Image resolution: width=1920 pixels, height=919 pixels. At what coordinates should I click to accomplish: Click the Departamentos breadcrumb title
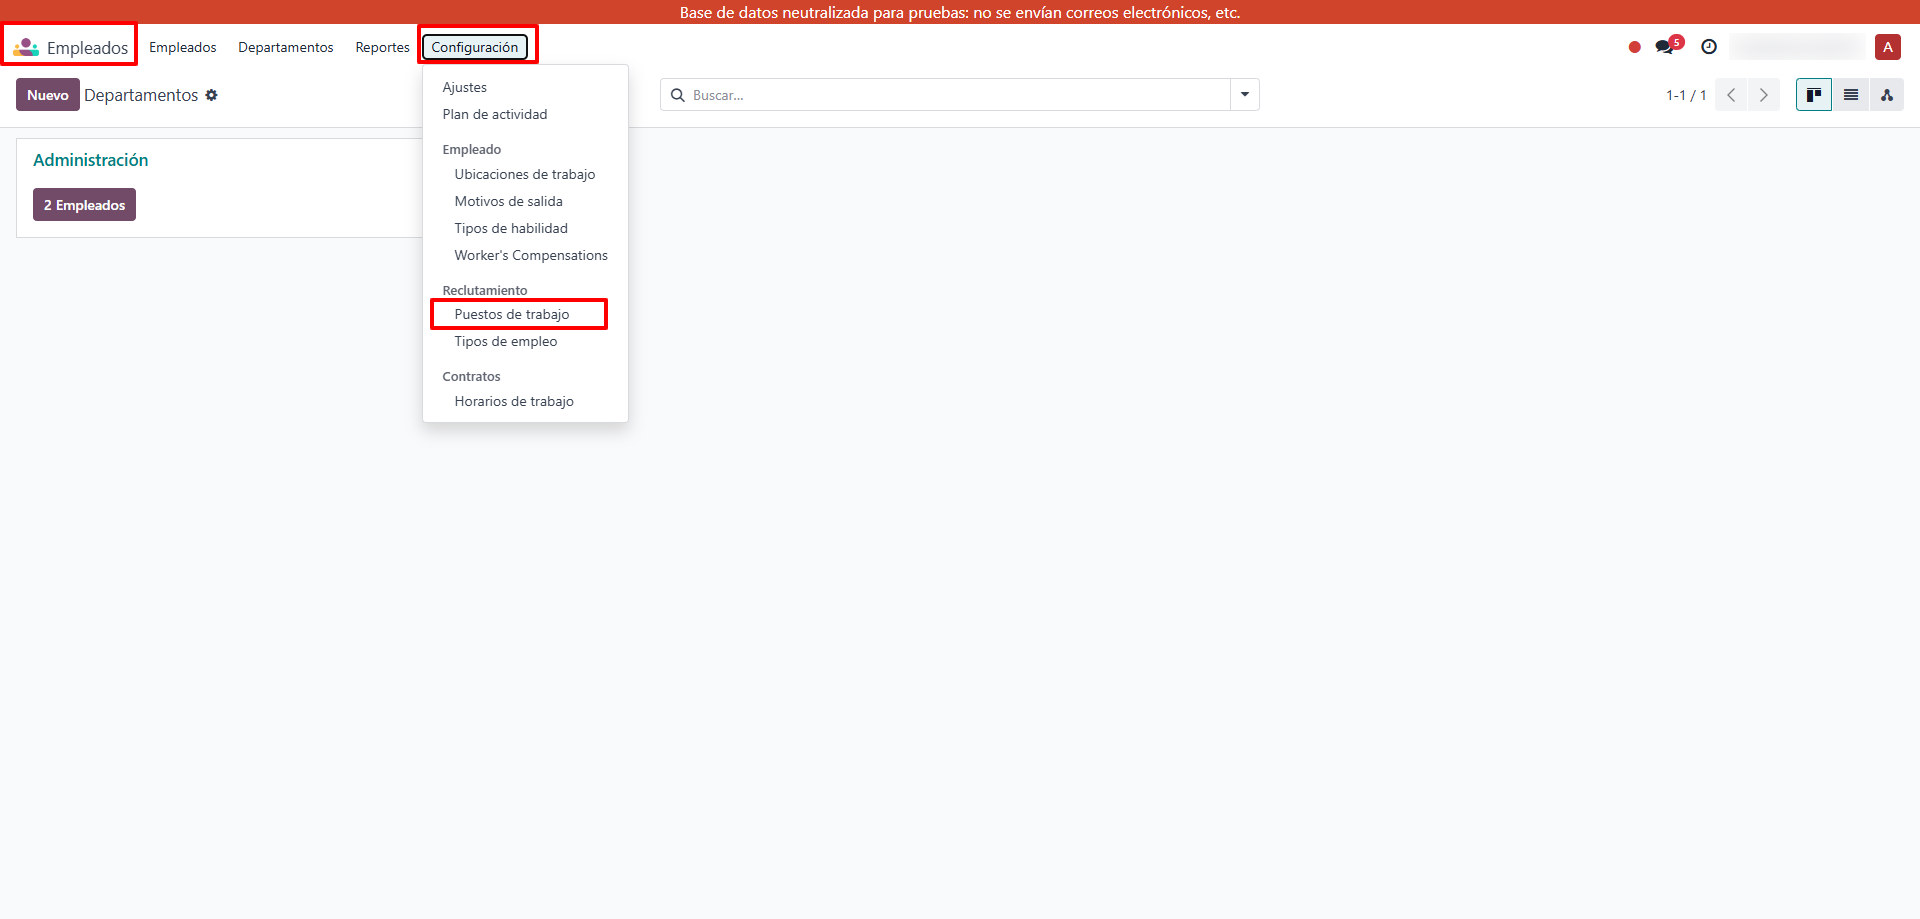(x=141, y=95)
